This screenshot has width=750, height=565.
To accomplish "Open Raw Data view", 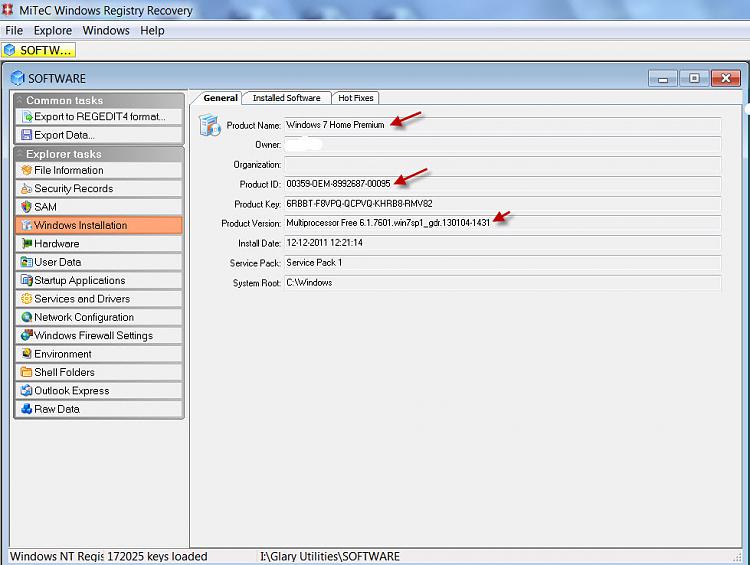I will coord(99,409).
